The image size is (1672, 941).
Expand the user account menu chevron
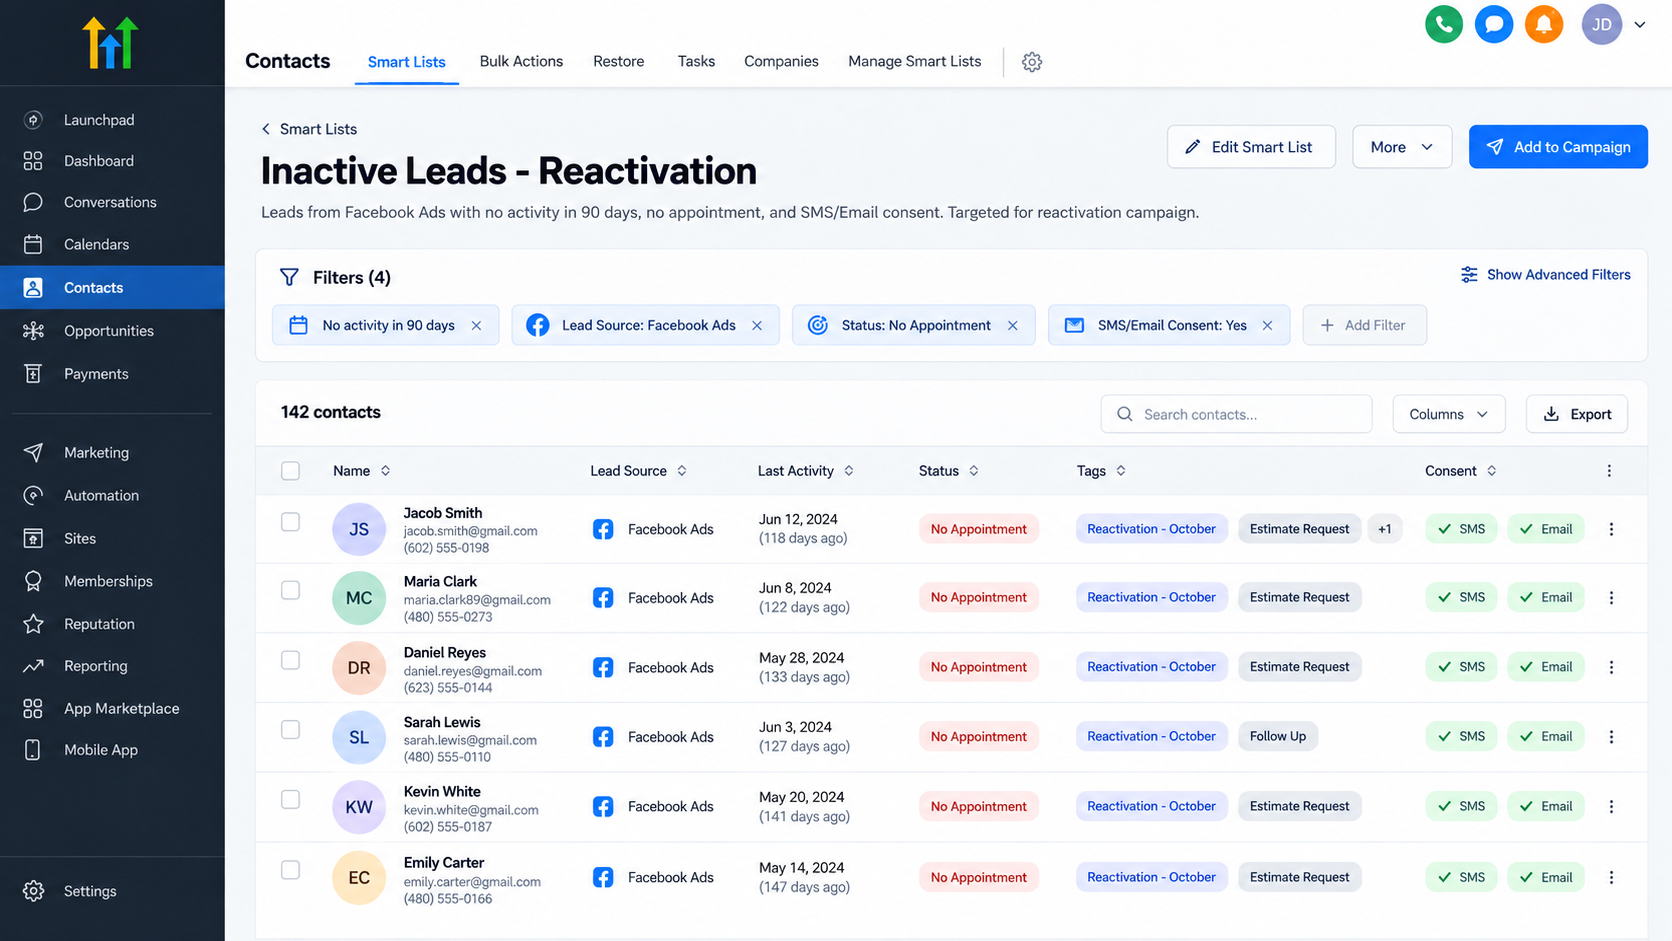[x=1640, y=25]
